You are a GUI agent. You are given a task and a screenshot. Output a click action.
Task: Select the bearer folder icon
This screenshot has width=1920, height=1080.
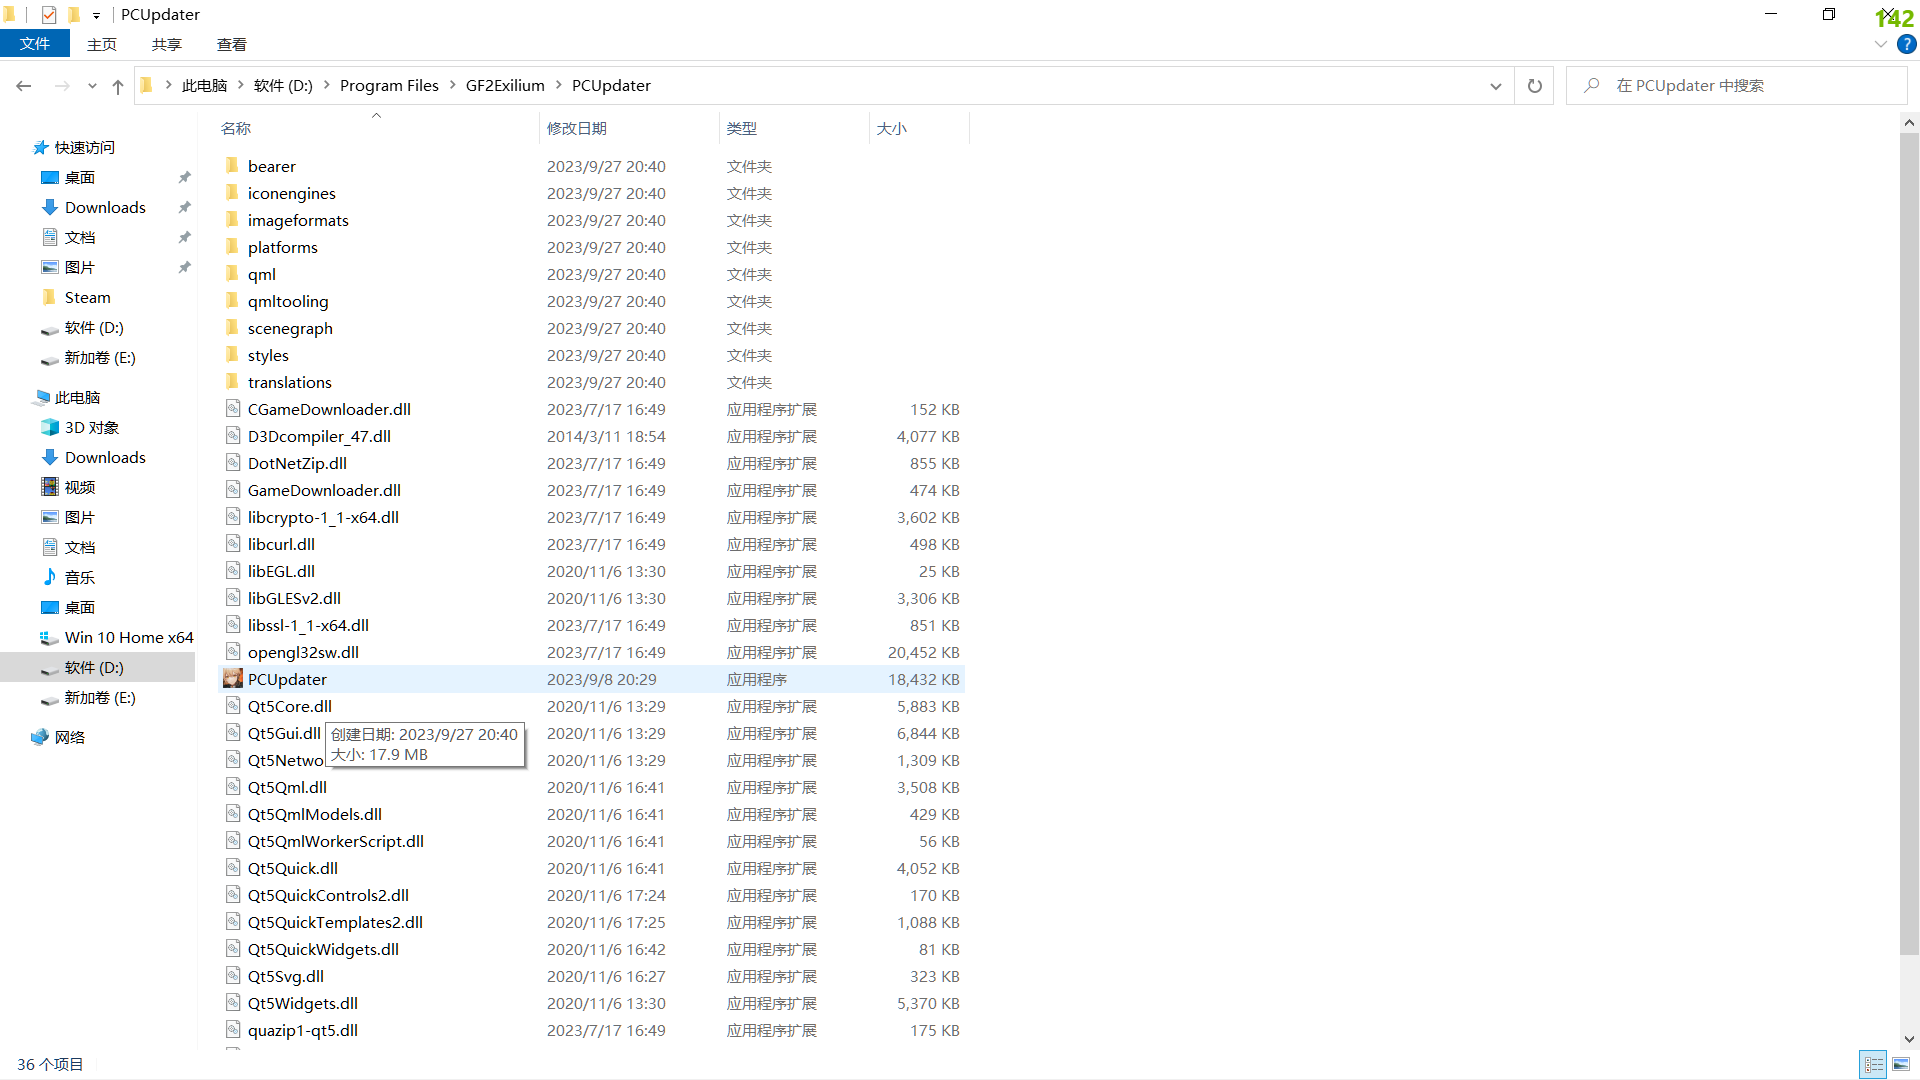tap(232, 166)
